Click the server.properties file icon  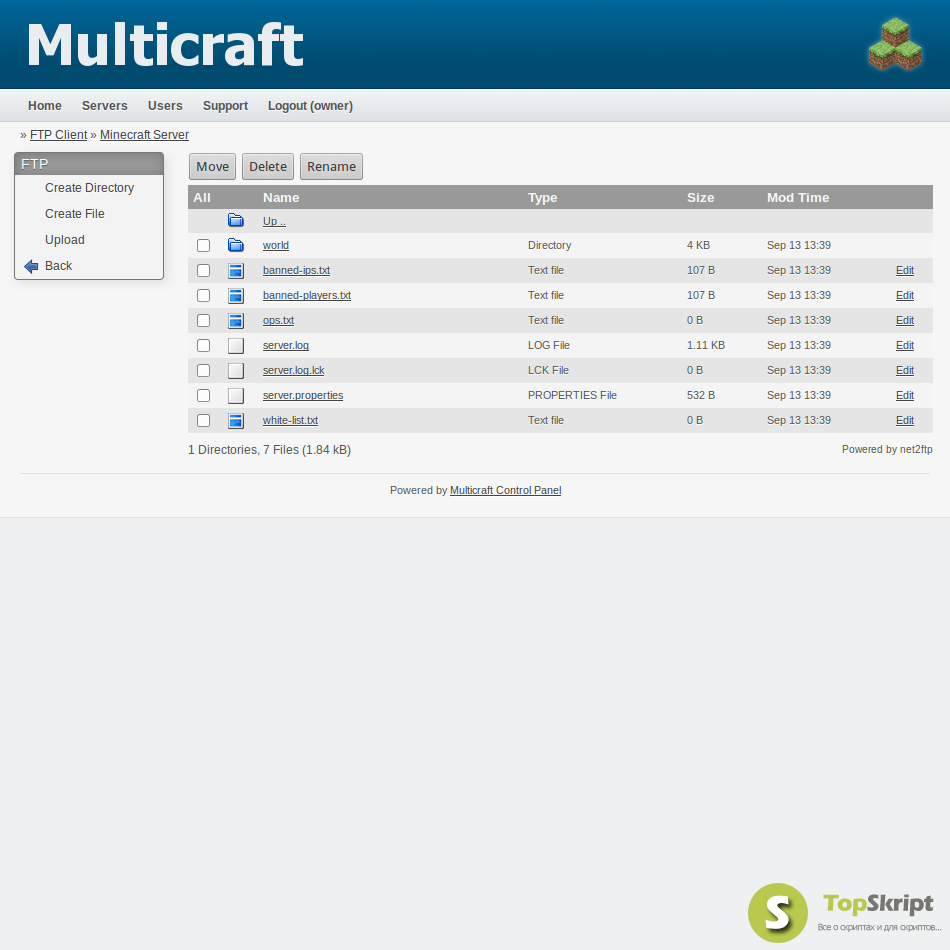(236, 395)
